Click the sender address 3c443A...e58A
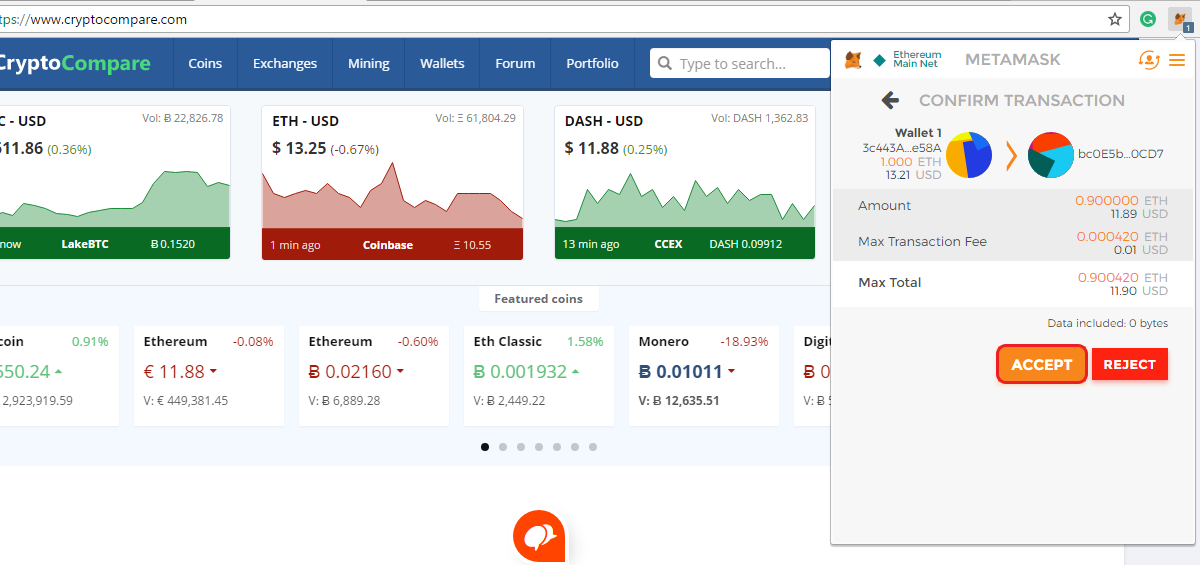The width and height of the screenshot is (1200, 565). (x=902, y=147)
